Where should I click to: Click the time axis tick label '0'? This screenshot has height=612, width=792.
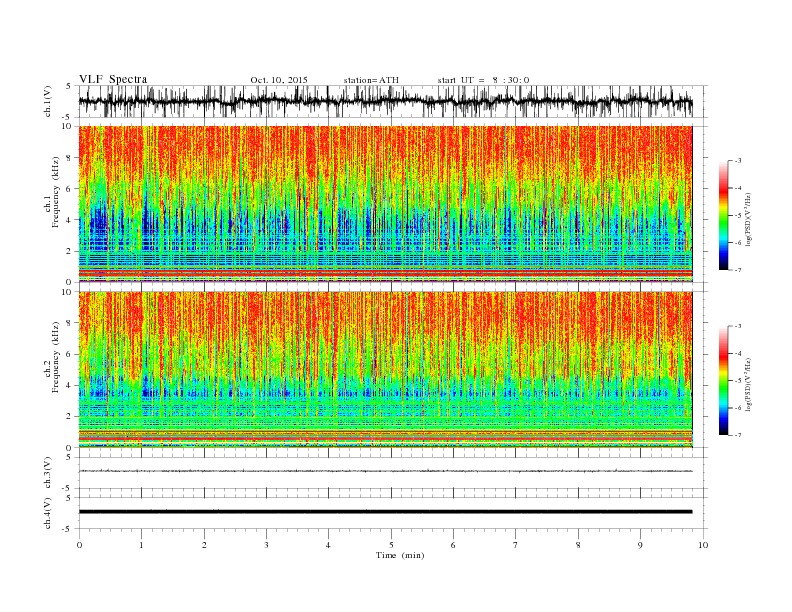coord(79,545)
